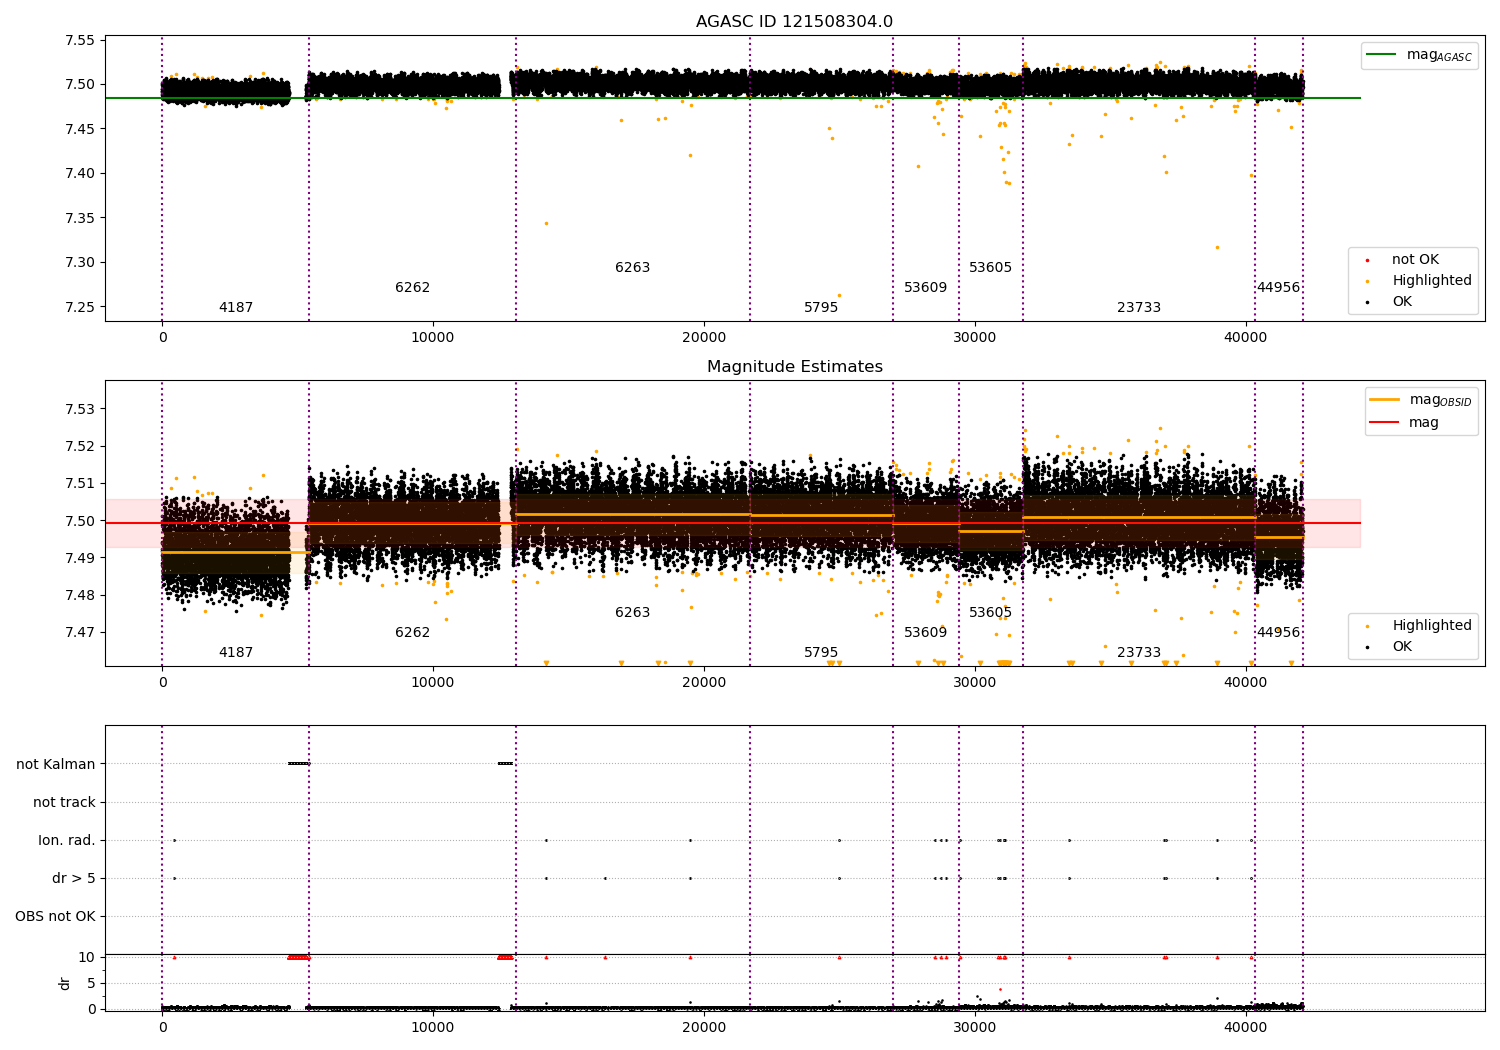
Task: Click x-axis tick 30000 under middle plot
Action: pos(975,682)
